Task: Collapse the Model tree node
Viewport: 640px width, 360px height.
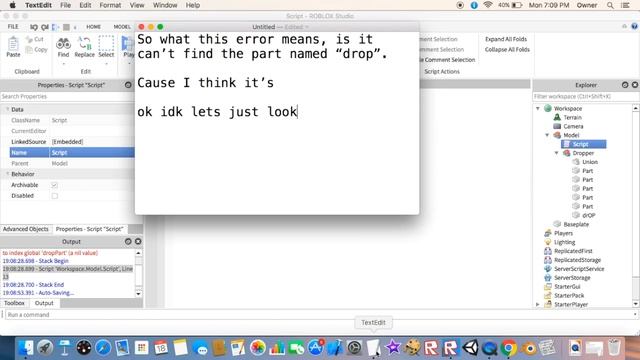Action: [547, 135]
